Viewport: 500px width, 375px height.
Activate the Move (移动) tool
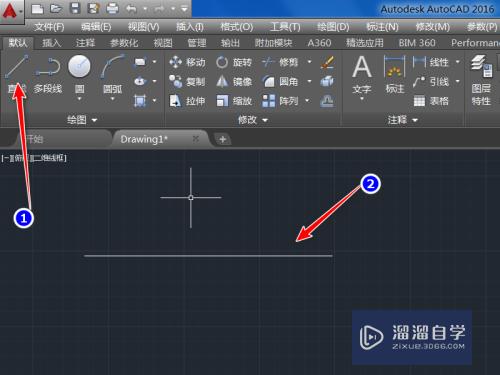coord(187,62)
